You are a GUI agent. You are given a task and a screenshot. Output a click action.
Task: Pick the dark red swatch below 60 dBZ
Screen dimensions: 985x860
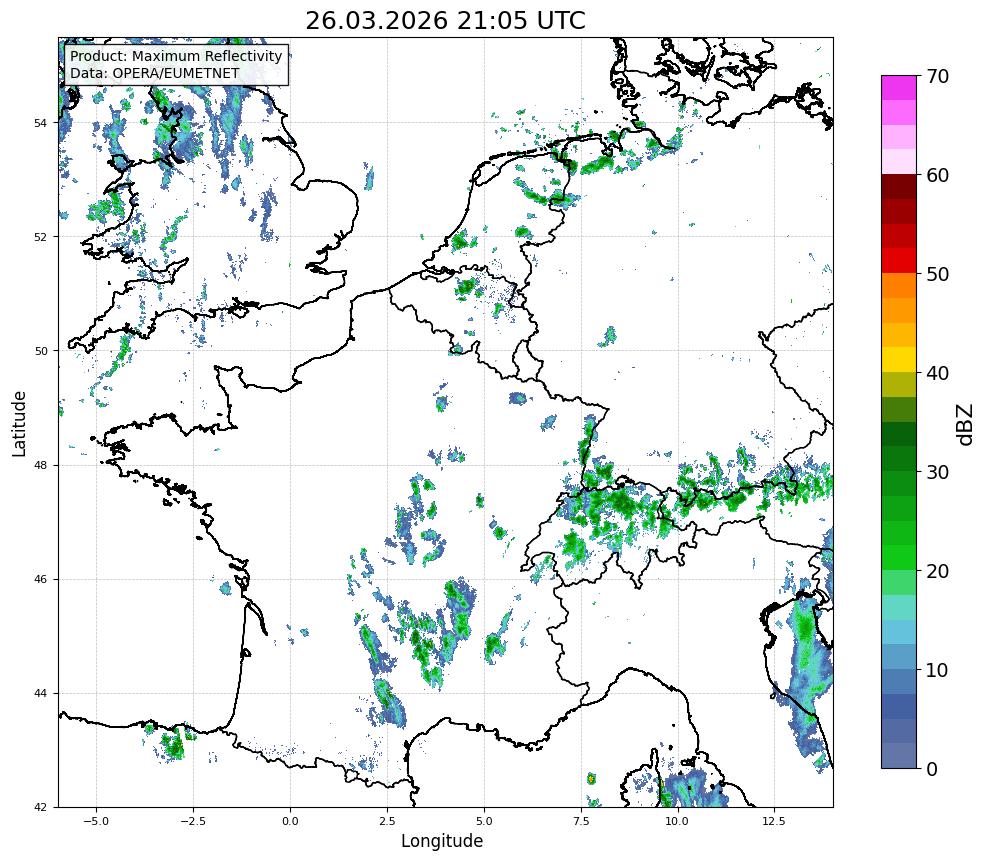(x=899, y=187)
